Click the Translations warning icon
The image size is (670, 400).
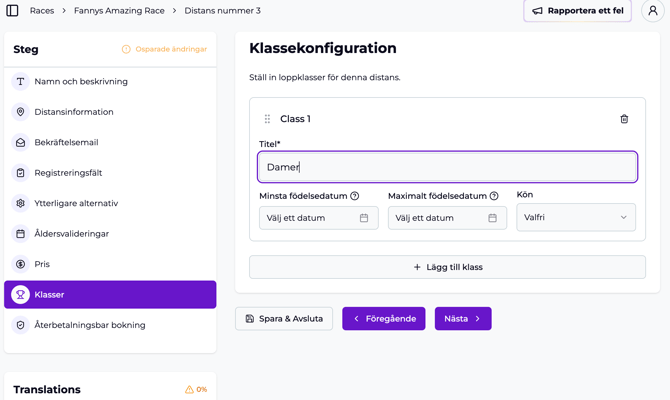(x=189, y=389)
